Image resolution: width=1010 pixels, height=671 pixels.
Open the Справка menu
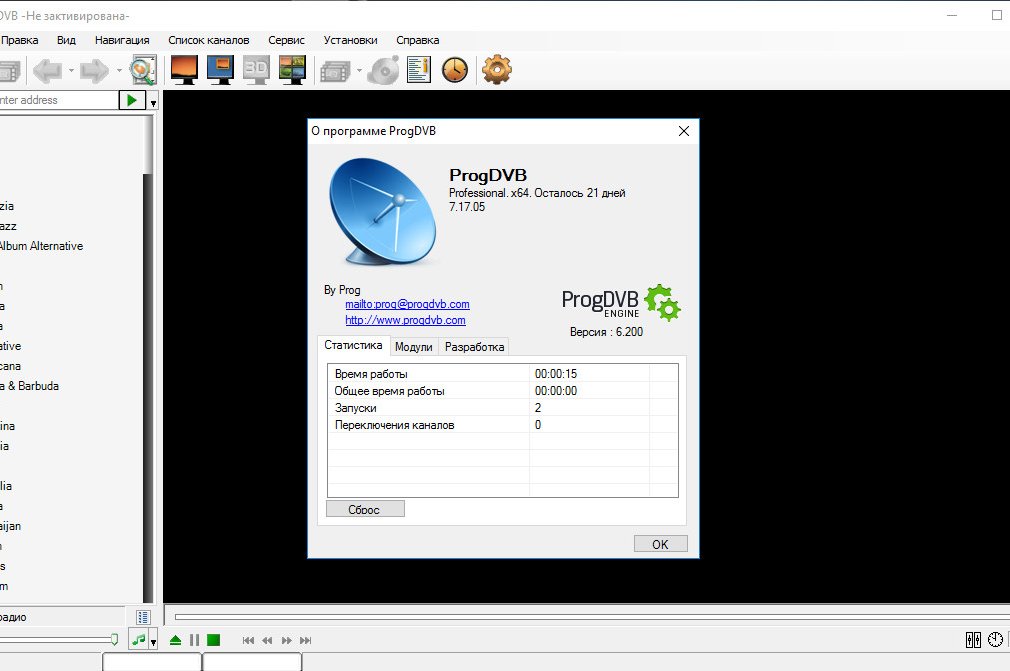[417, 40]
